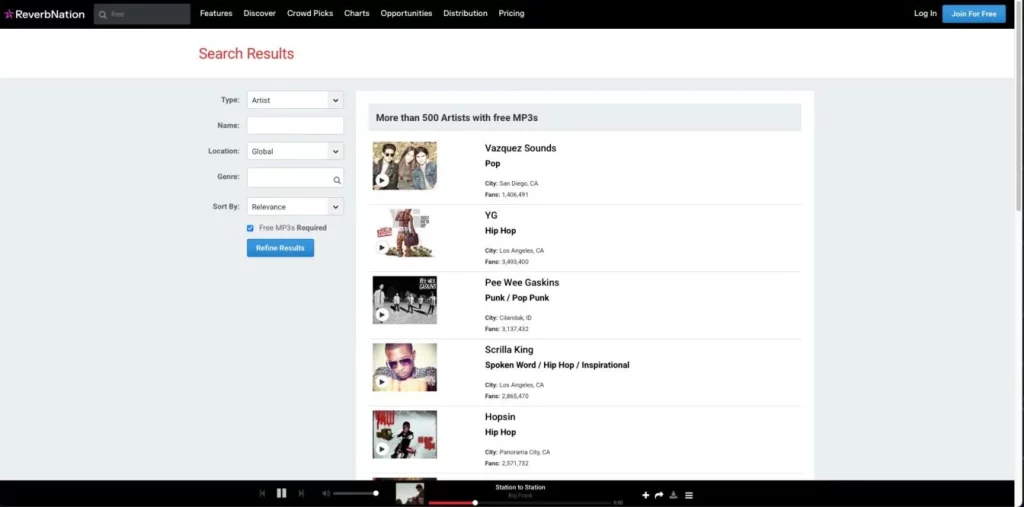
Task: Play YG via thumbnail play icon
Action: tap(382, 248)
